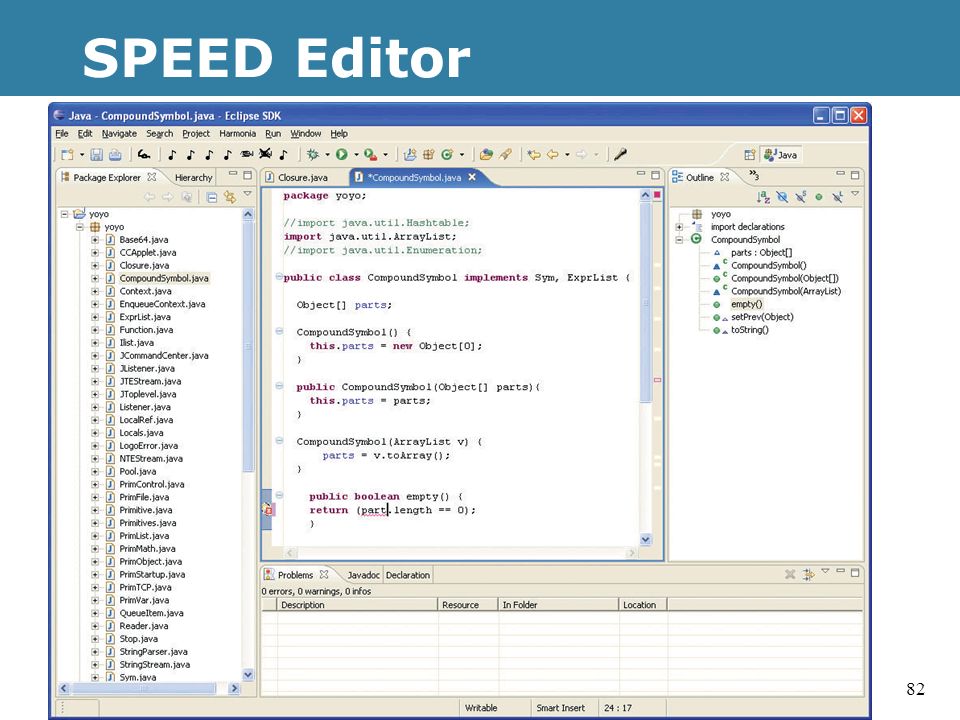Open the Debug dropdown arrow
960x720 pixels.
327,155
